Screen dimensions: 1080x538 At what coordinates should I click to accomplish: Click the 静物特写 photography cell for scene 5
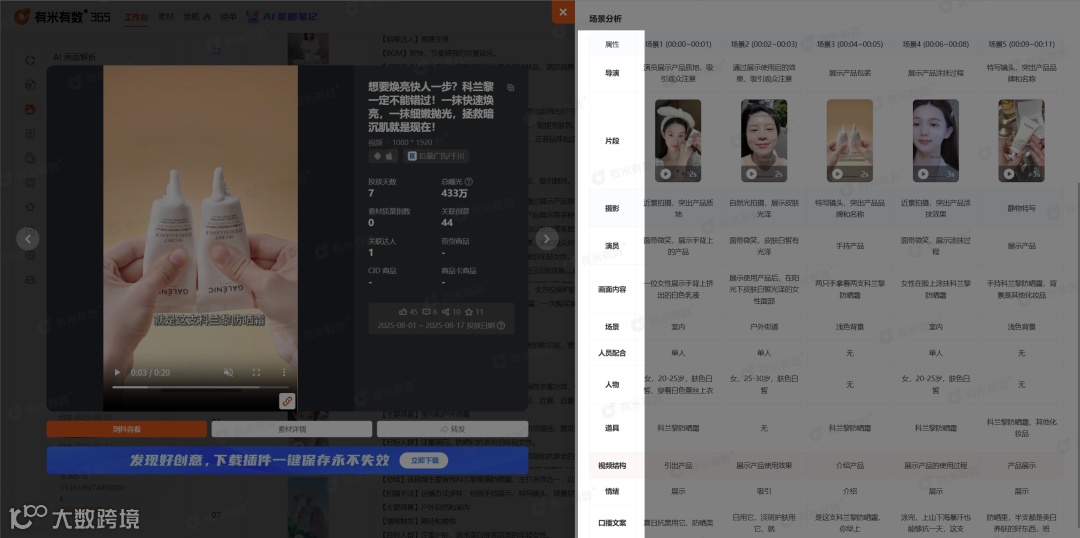[x=1021, y=208]
